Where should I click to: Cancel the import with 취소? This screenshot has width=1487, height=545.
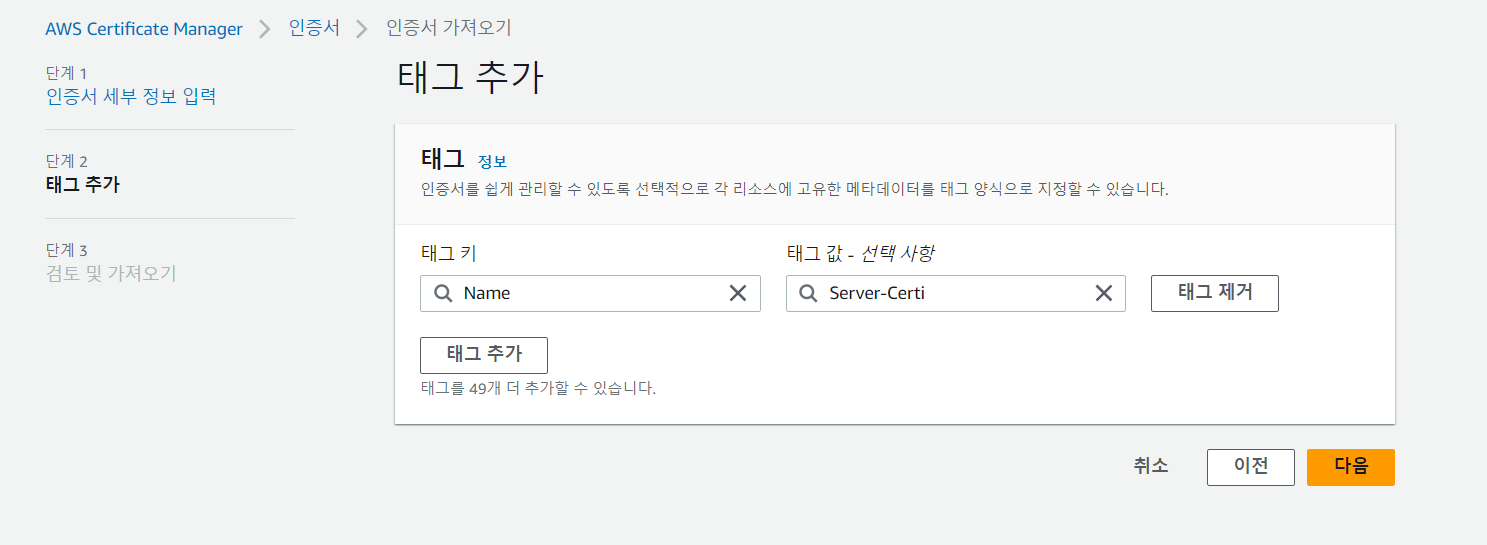(1151, 466)
